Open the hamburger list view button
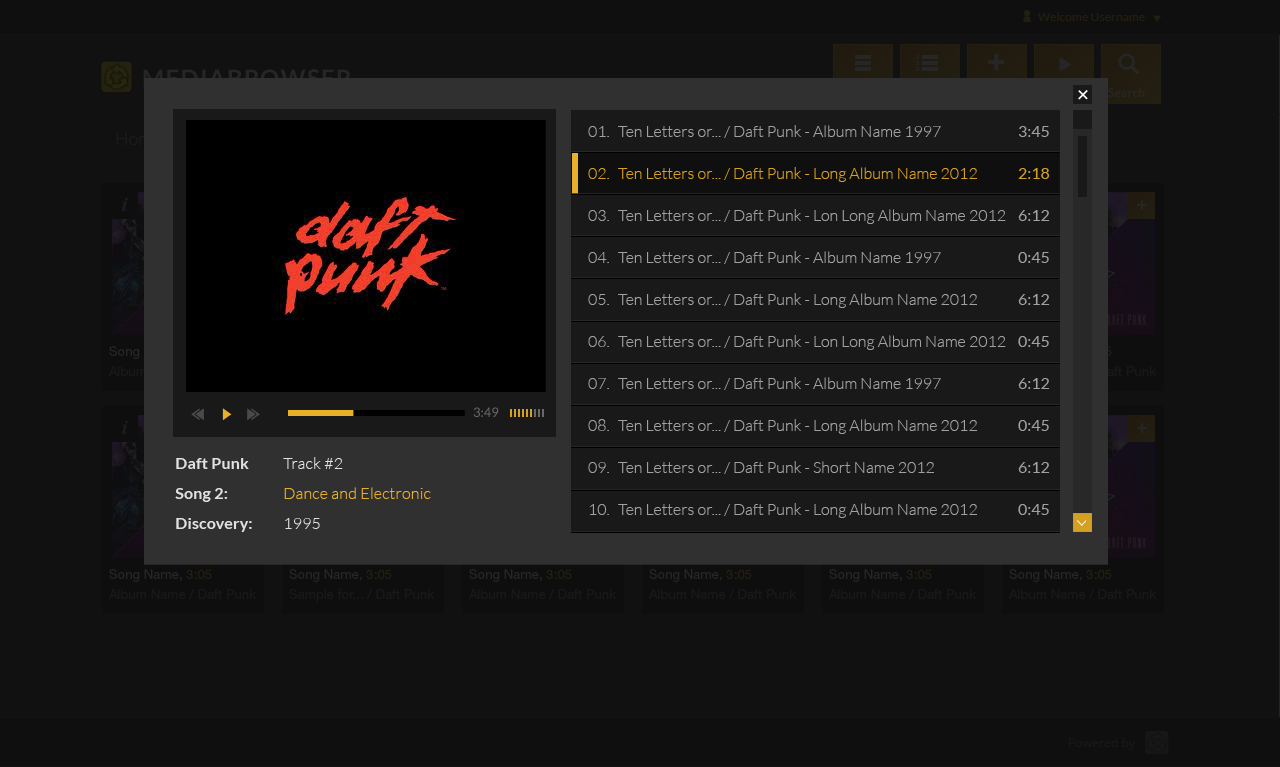Viewport: 1280px width, 767px height. (863, 62)
